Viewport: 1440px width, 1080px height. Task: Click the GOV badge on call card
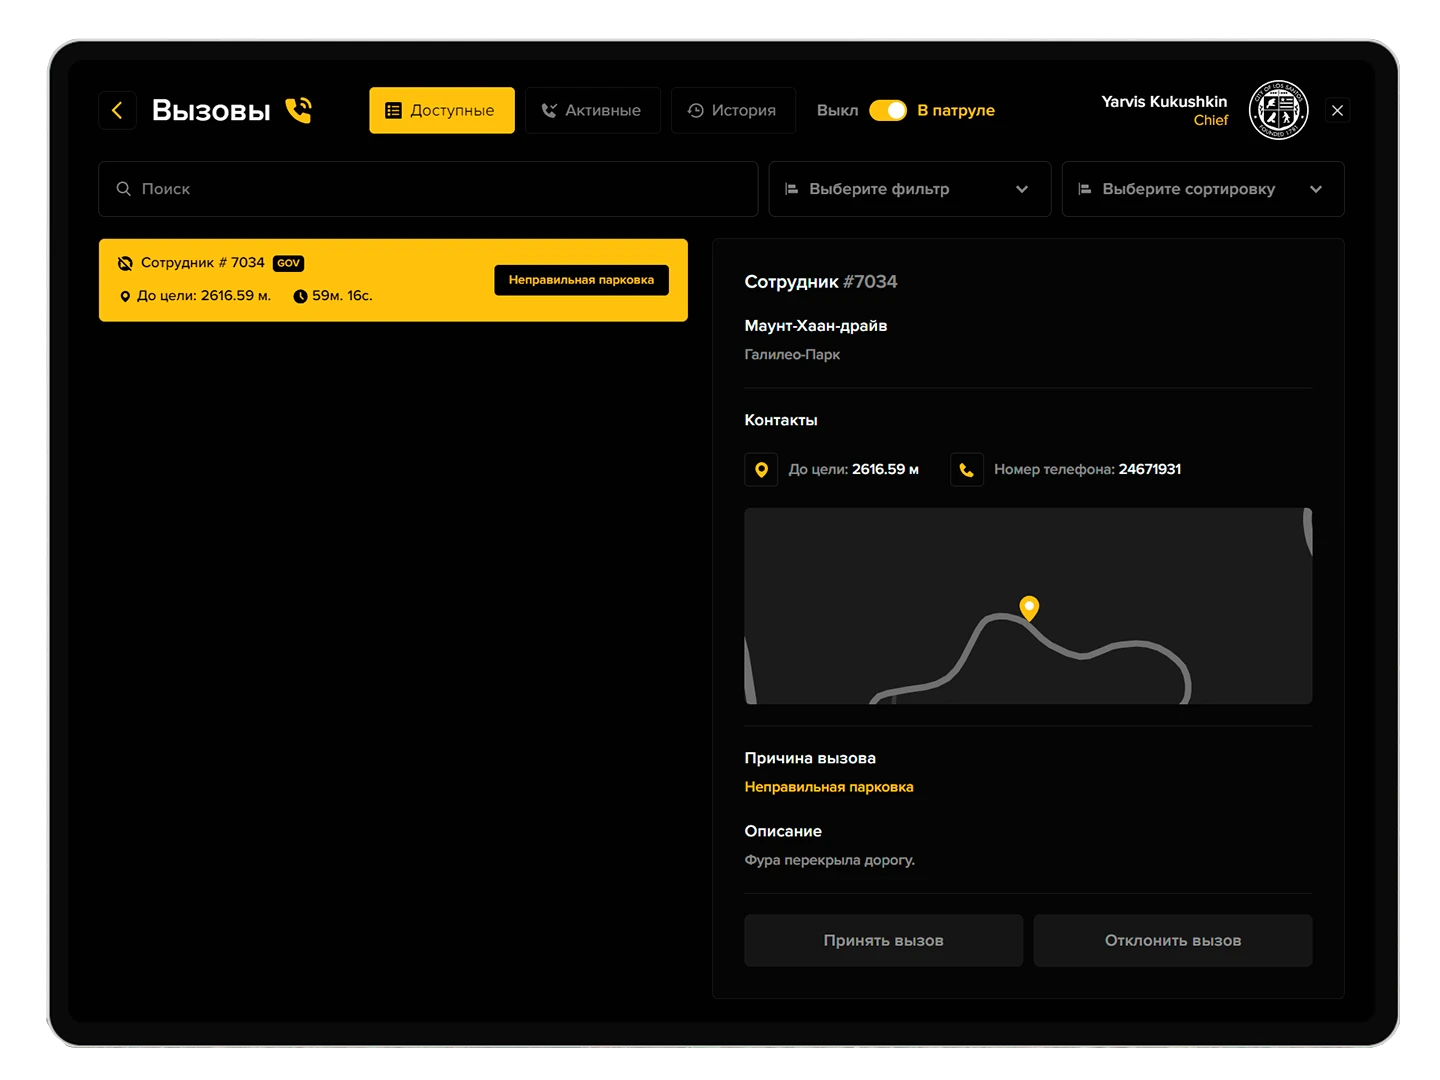288,263
